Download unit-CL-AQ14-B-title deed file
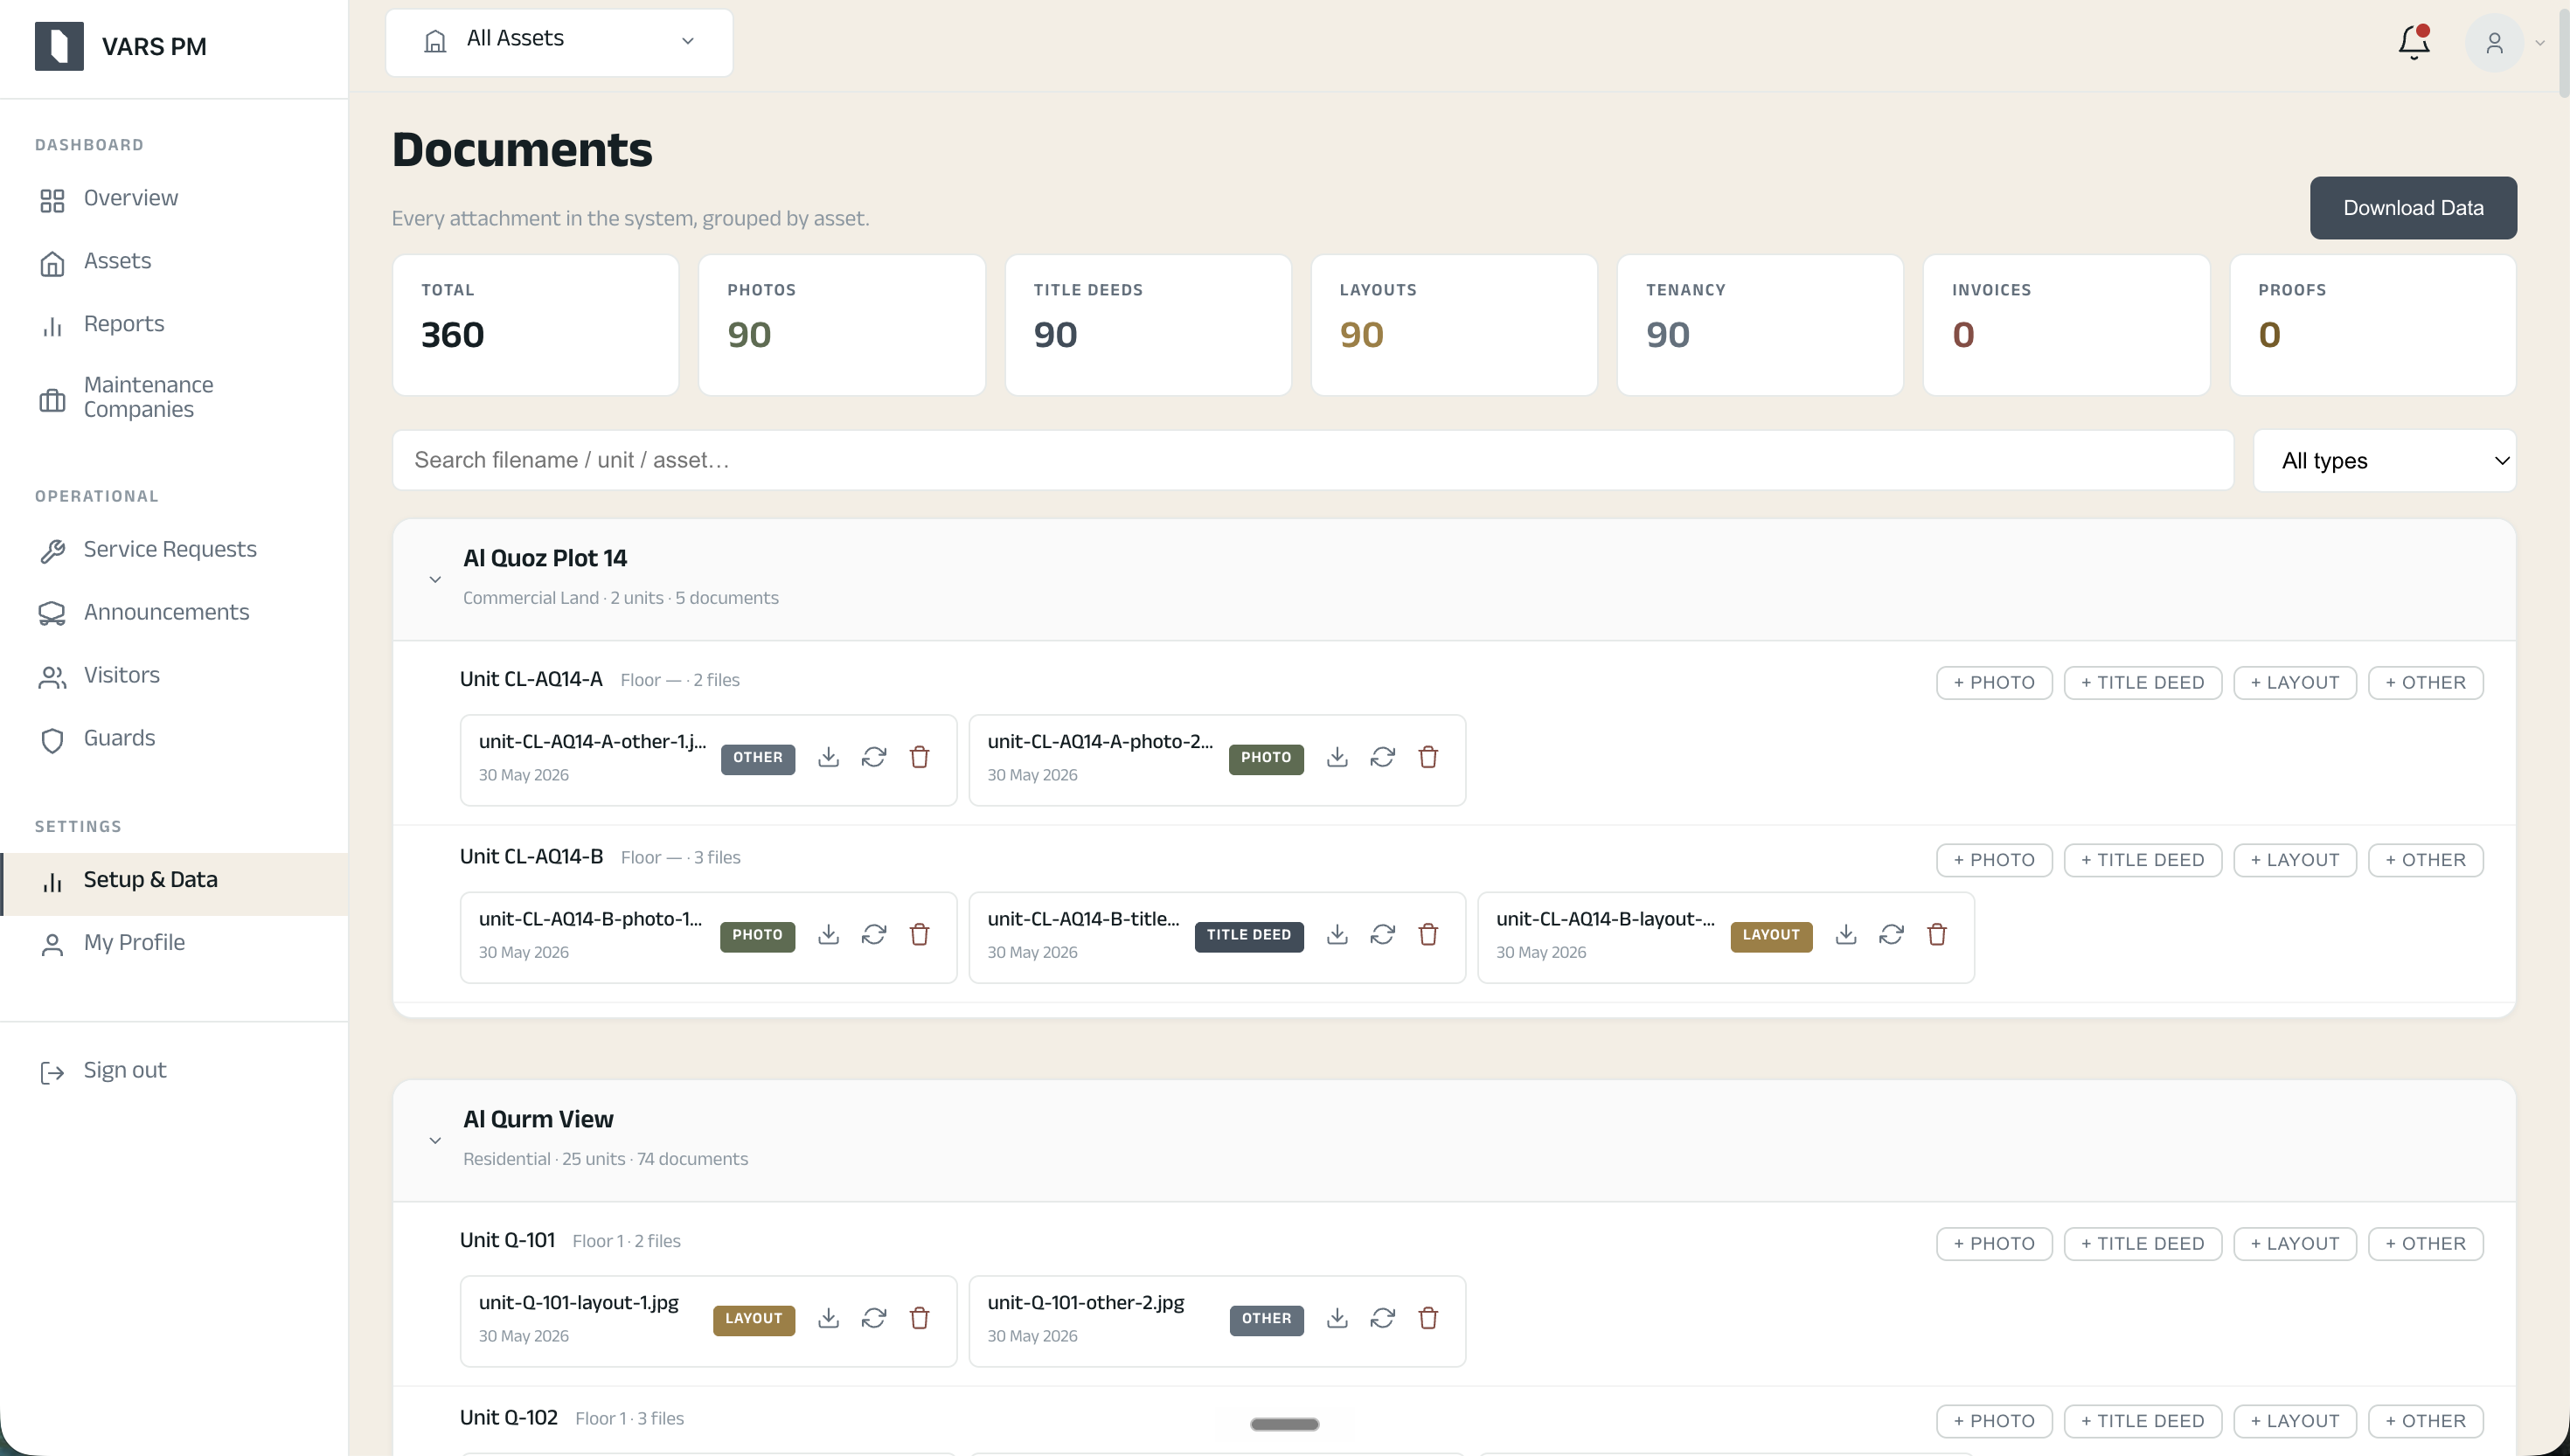This screenshot has width=2570, height=1456. 1337,934
